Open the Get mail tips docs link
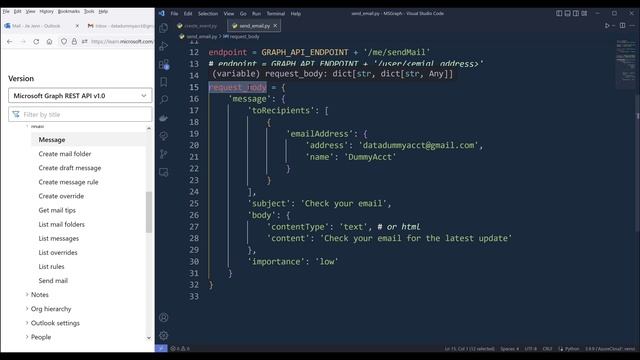 tap(57, 210)
